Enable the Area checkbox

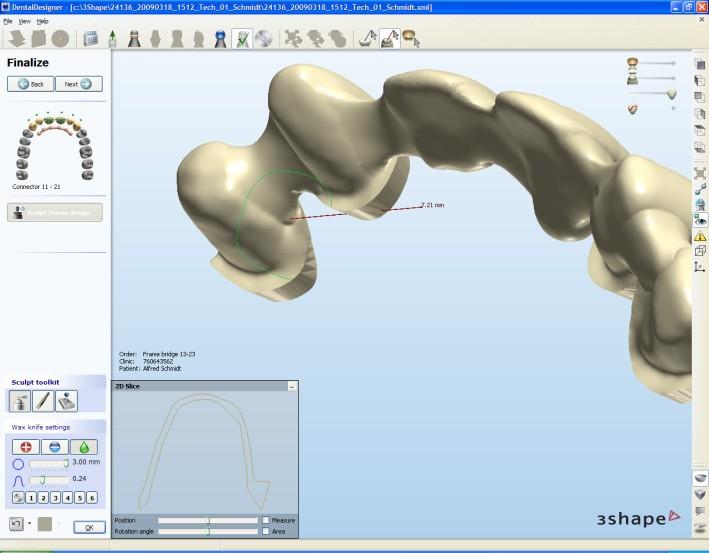click(x=265, y=531)
